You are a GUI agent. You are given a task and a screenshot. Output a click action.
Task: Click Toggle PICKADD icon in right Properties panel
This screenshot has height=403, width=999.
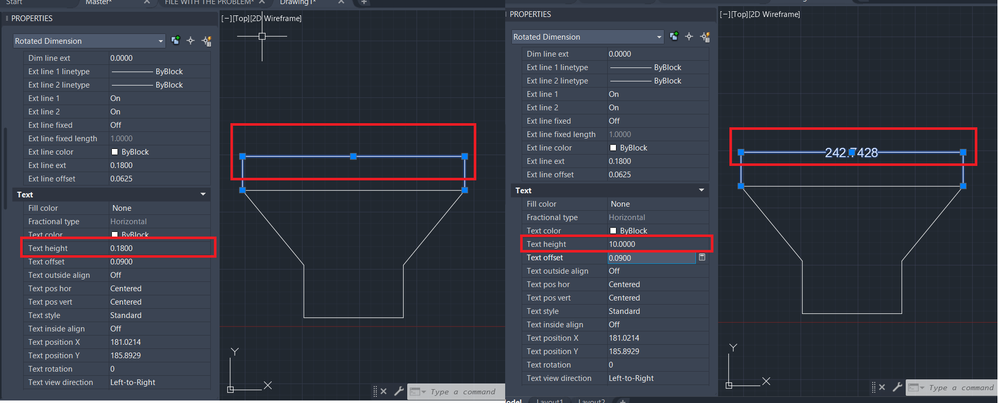pyautogui.click(x=675, y=37)
